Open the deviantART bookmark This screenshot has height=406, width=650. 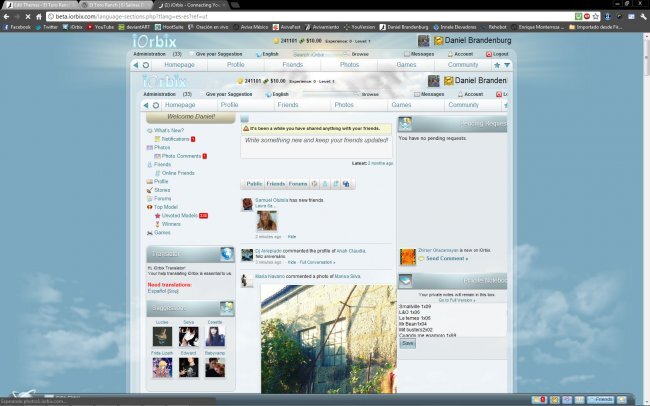coord(134,27)
